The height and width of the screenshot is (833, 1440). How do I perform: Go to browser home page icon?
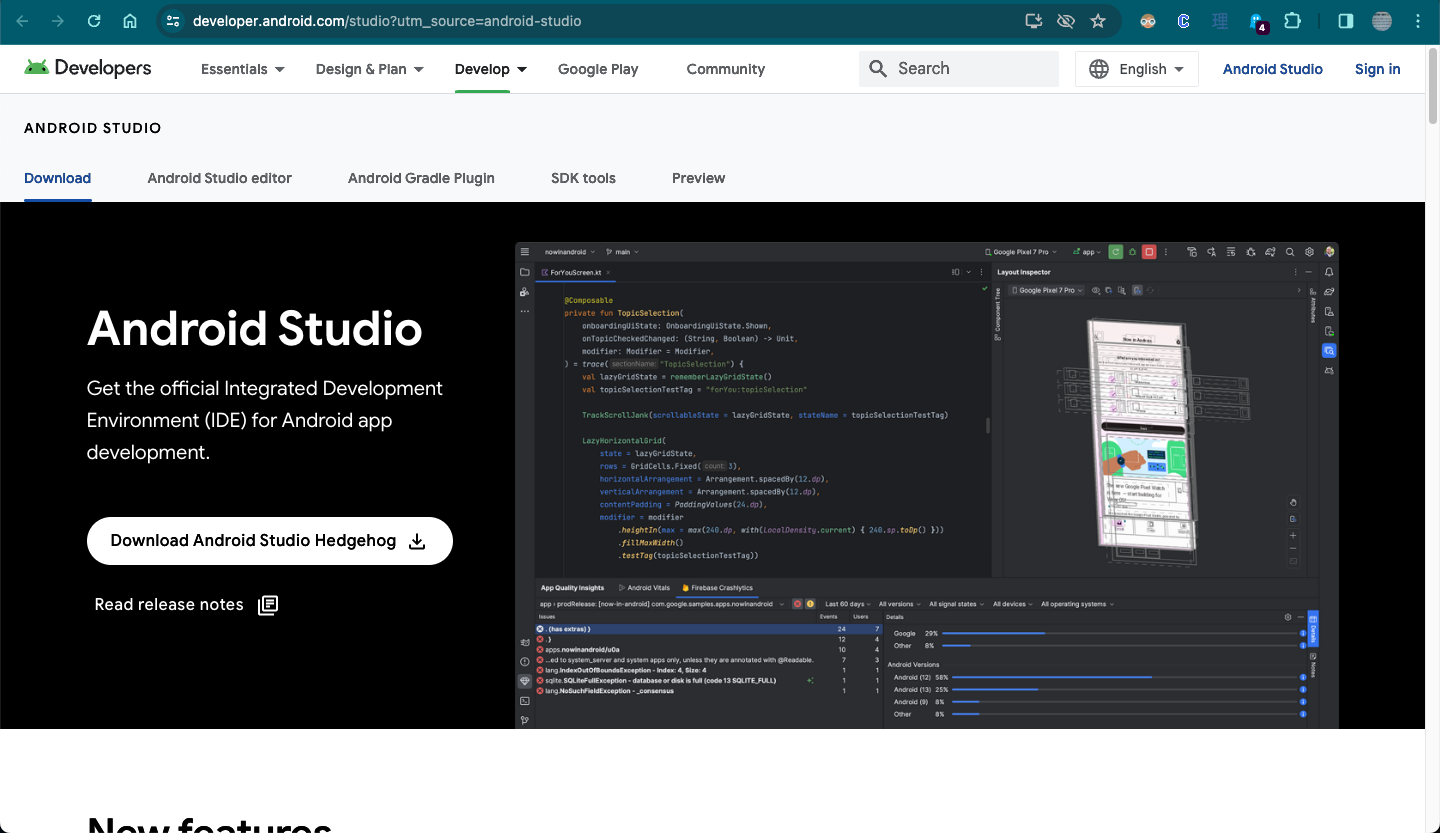point(130,21)
